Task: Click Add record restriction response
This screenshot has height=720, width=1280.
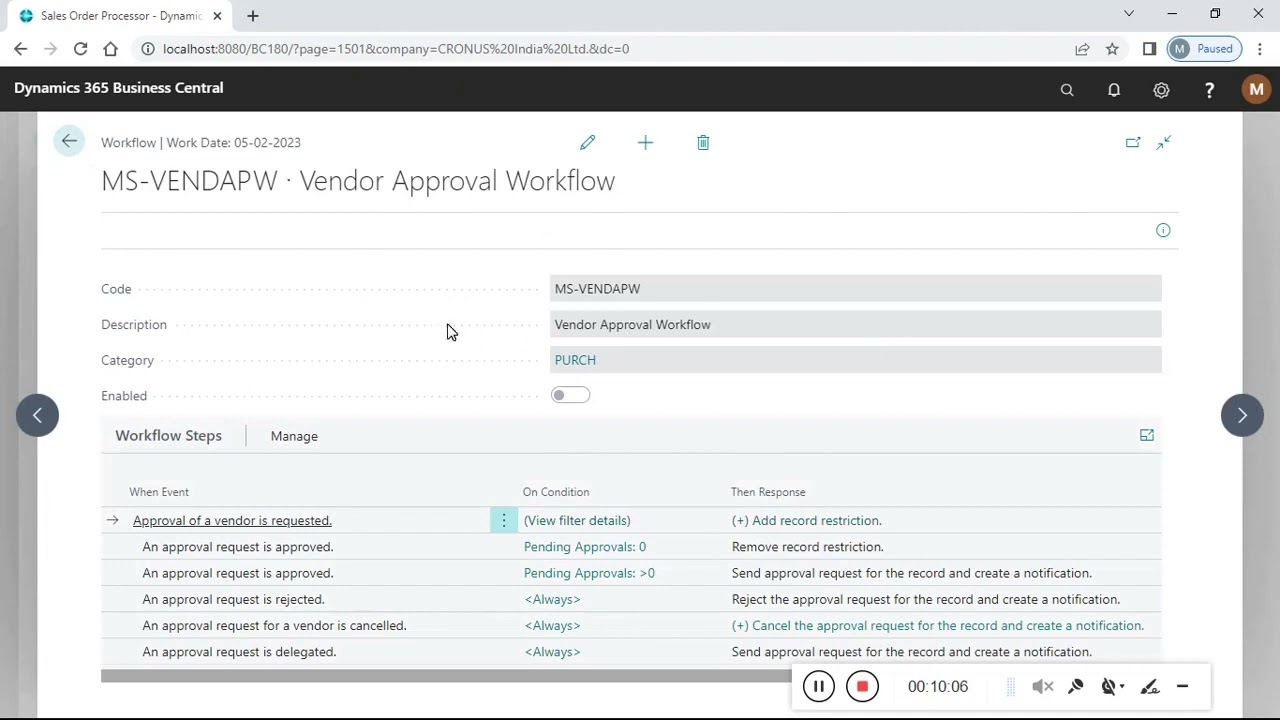Action: [806, 520]
